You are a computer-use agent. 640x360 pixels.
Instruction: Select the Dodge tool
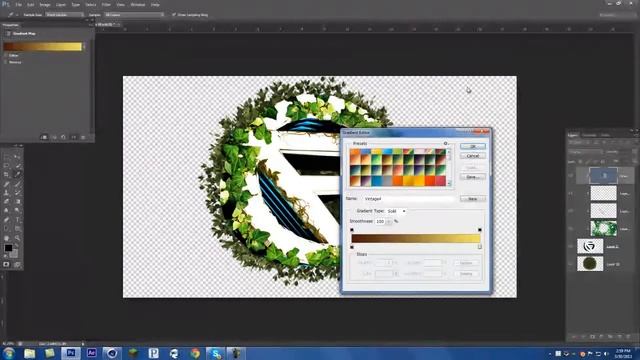pos(18,211)
